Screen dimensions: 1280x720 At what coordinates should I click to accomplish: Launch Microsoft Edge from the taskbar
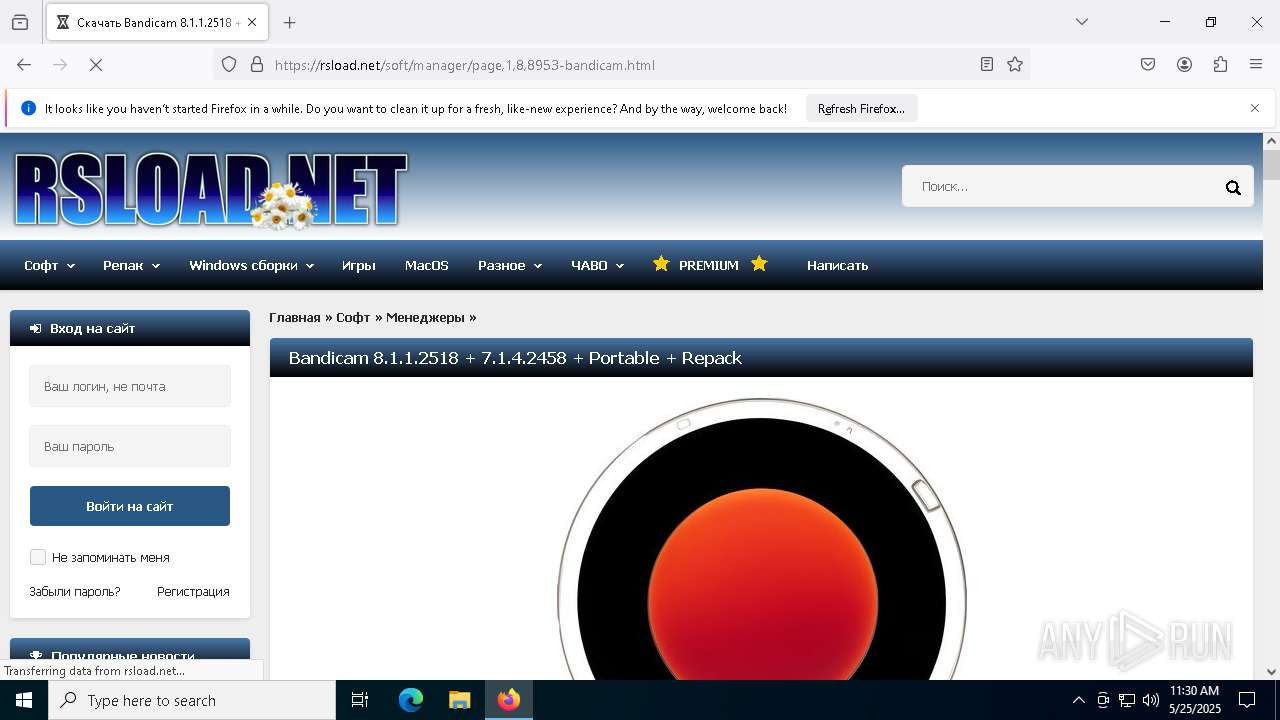(x=411, y=700)
